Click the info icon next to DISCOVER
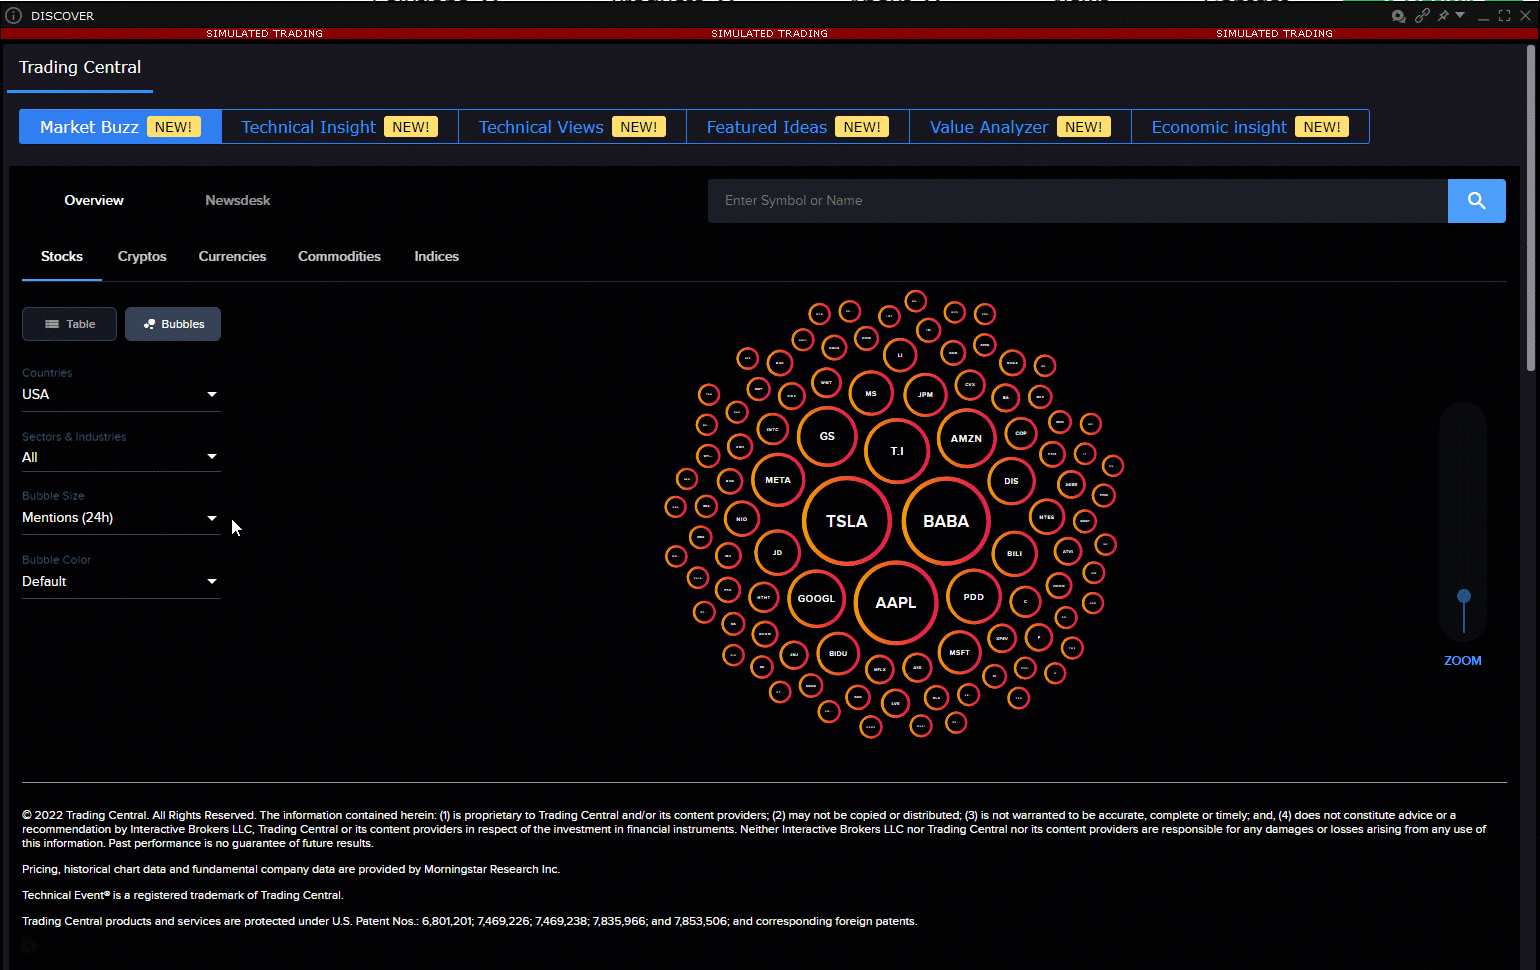 [x=14, y=16]
